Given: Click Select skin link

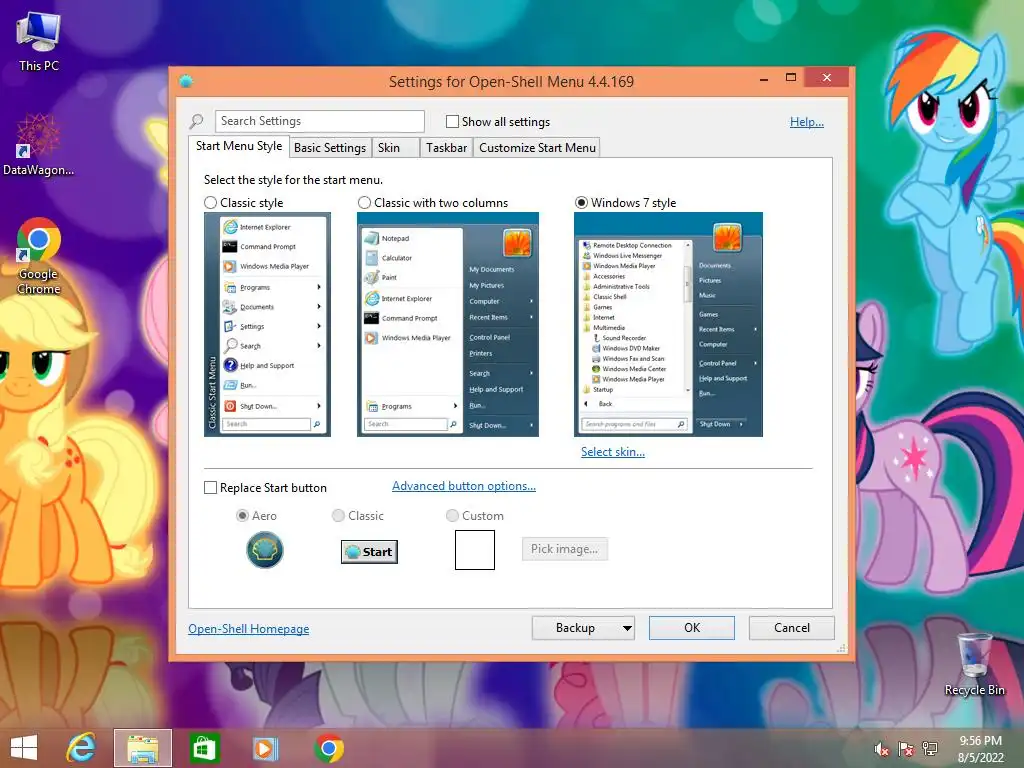Looking at the screenshot, I should 613,452.
